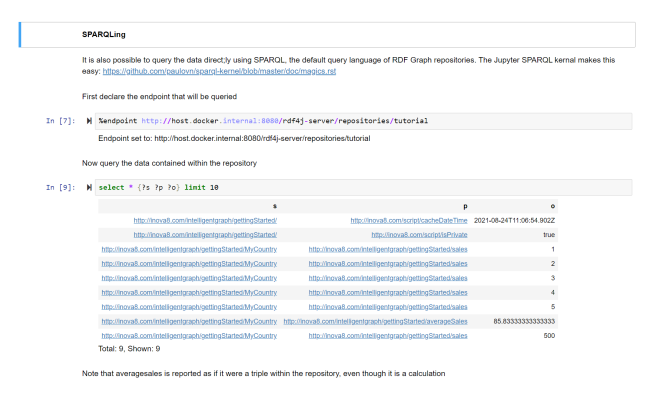Screen dimensions: 646x394
Task: Select the SPARQLing heading cell
Action: 327,35
